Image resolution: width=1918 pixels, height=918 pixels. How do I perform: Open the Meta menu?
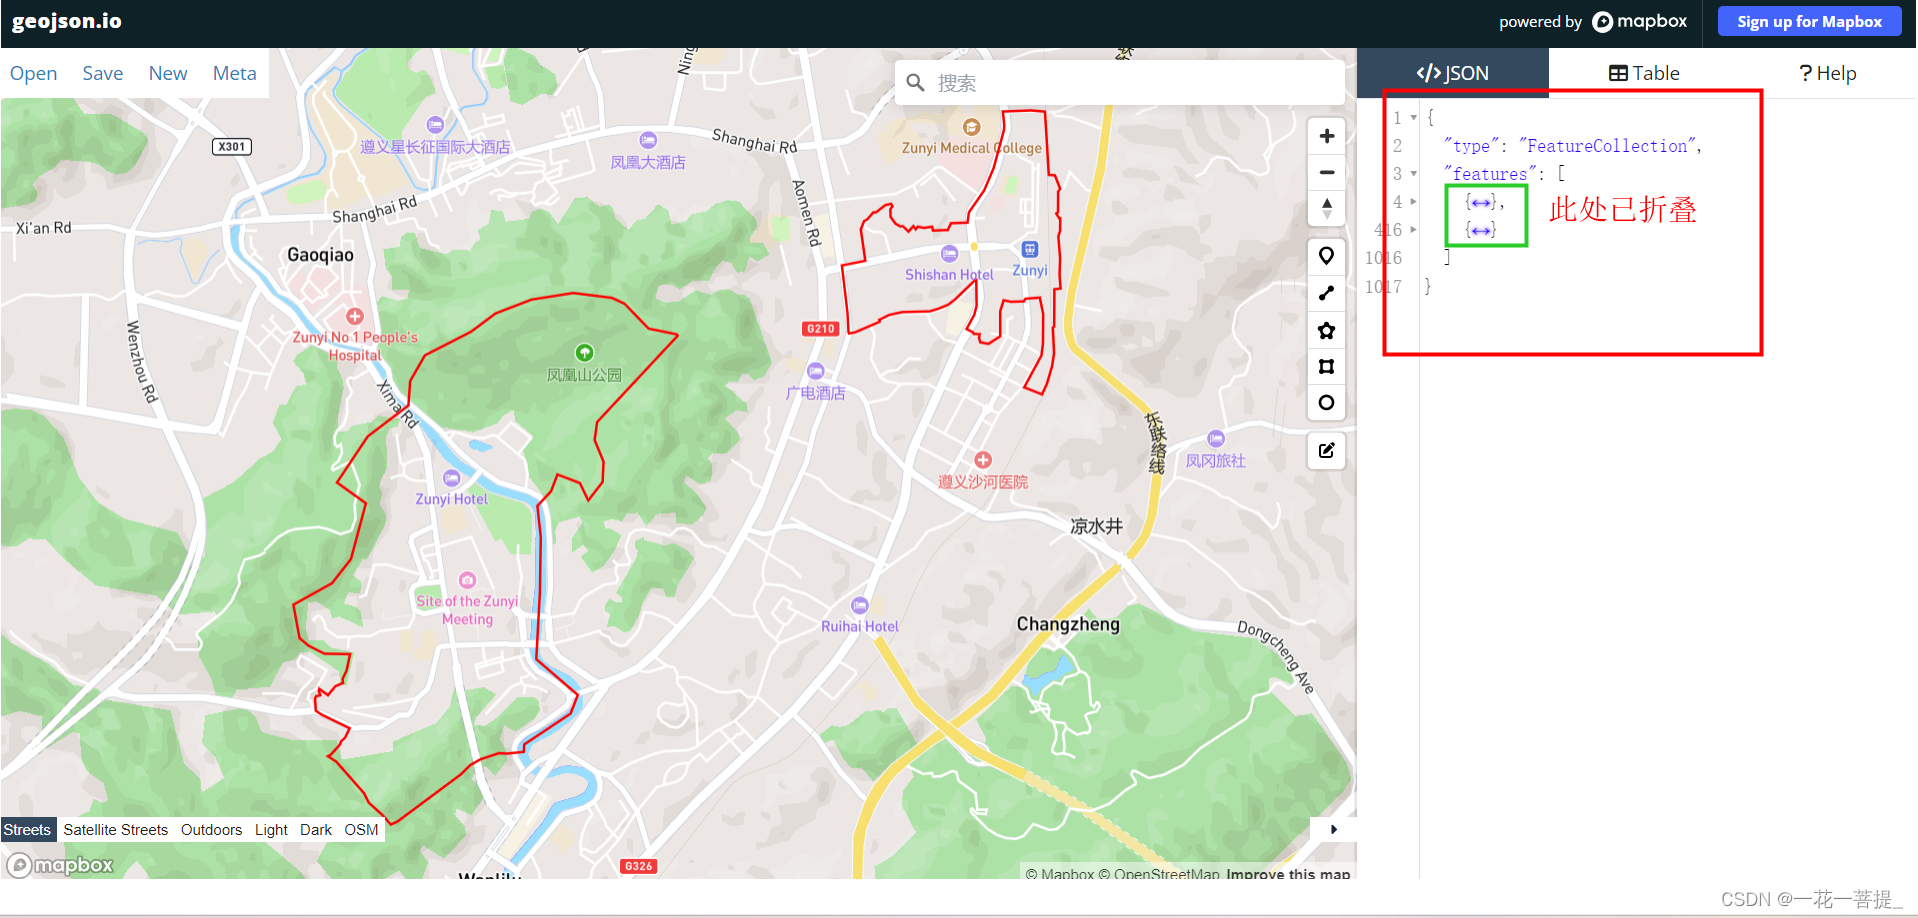pos(234,72)
